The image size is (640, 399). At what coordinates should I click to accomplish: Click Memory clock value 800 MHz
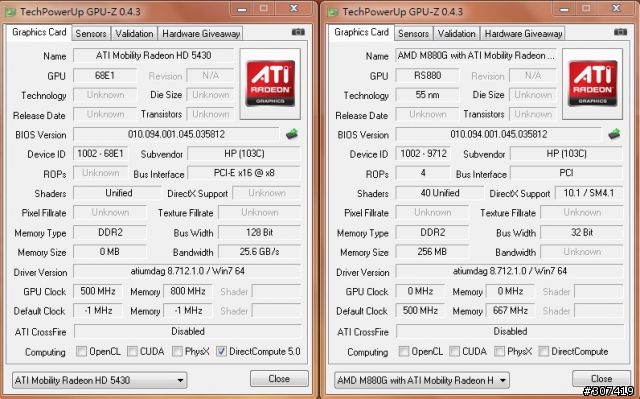pyautogui.click(x=188, y=291)
